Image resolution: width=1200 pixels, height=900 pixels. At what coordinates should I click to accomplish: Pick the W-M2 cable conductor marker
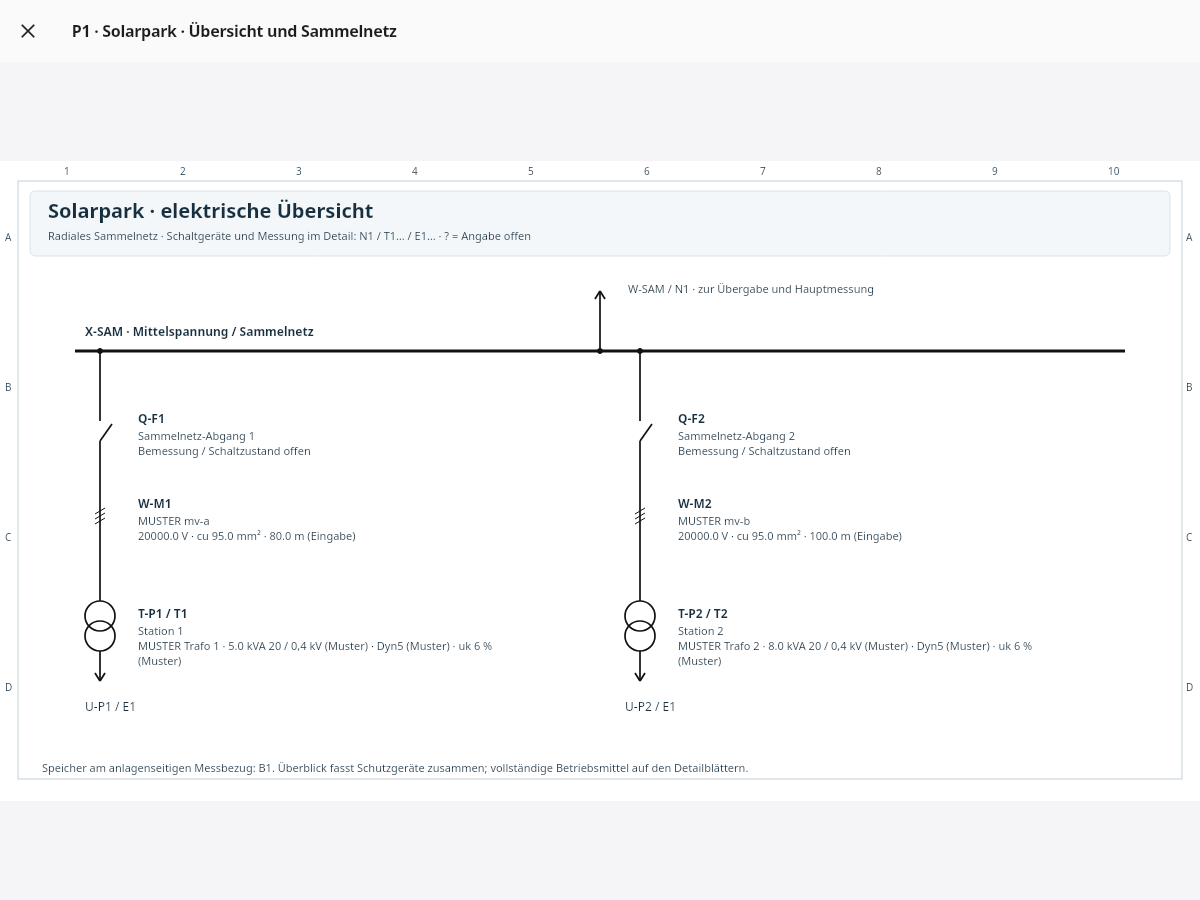640,516
